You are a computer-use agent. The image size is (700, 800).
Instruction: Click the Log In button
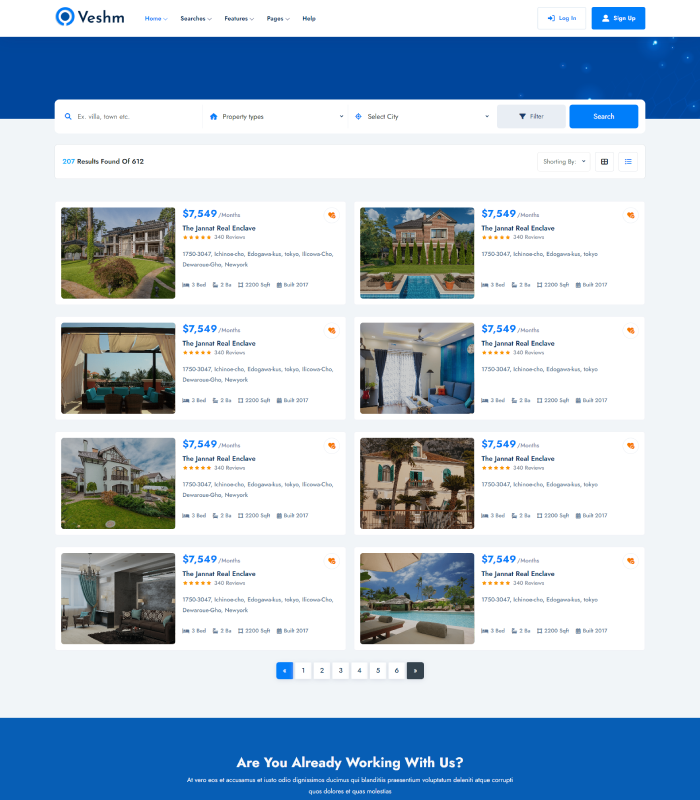coord(561,18)
